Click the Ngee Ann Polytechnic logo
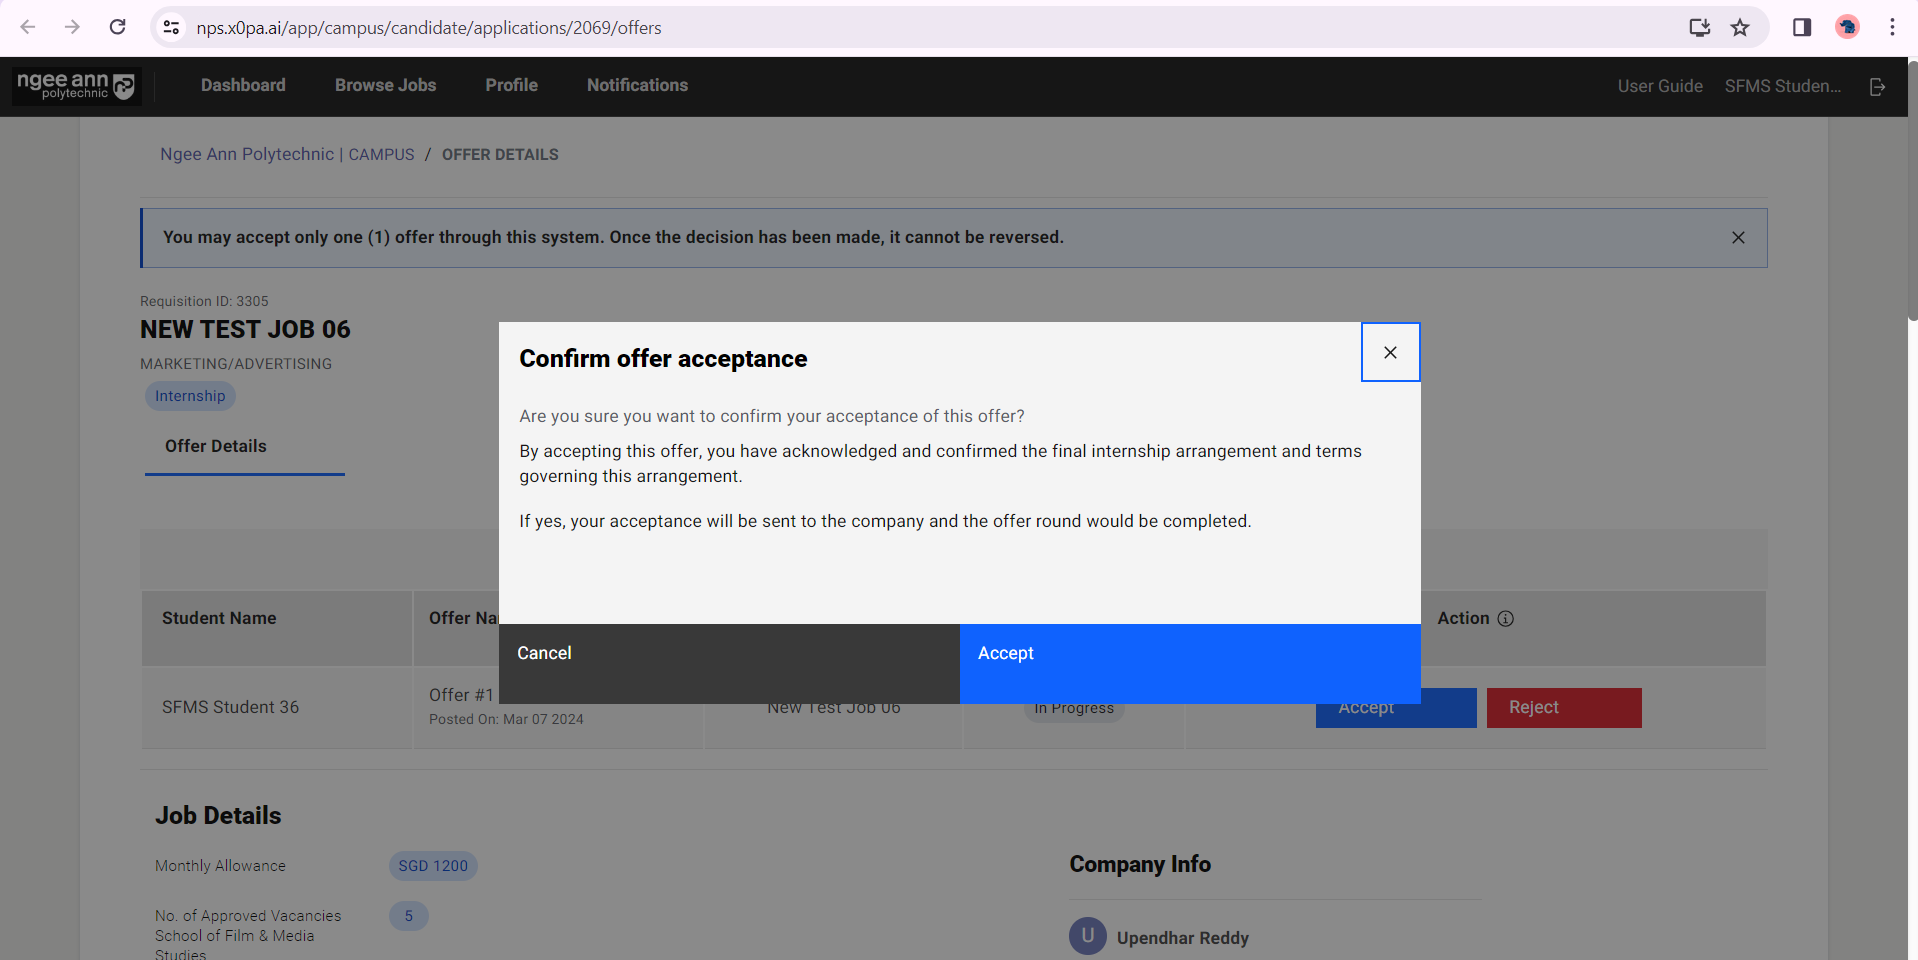Viewport: 1918px width, 960px height. 76,85
